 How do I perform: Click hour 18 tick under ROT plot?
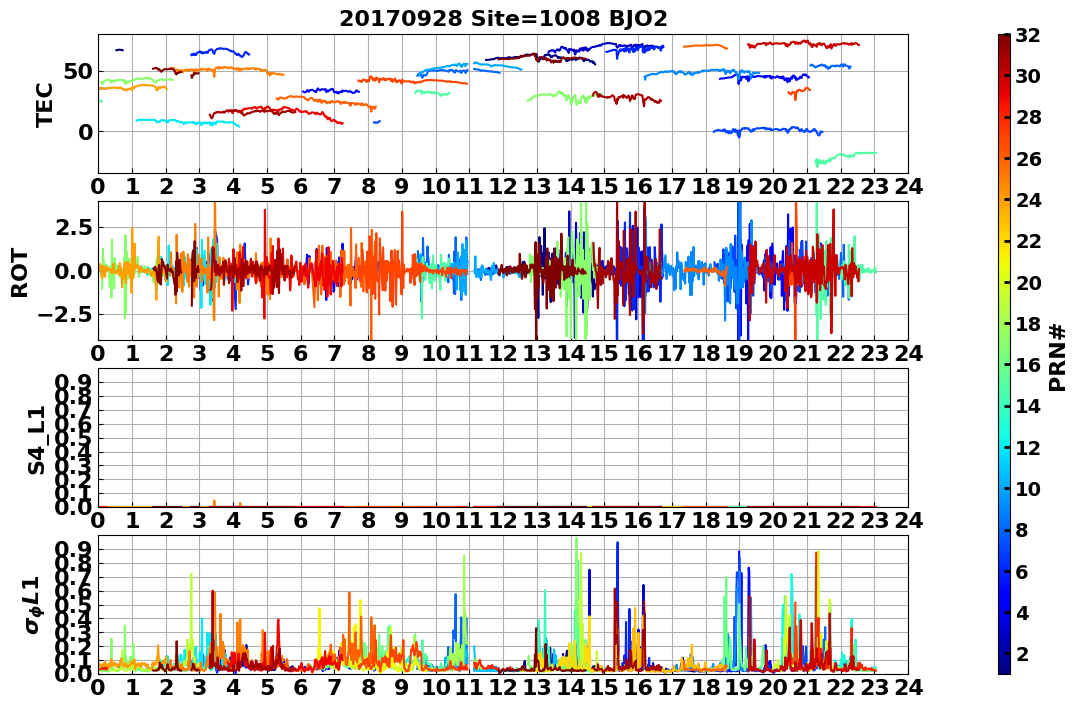pyautogui.click(x=706, y=353)
